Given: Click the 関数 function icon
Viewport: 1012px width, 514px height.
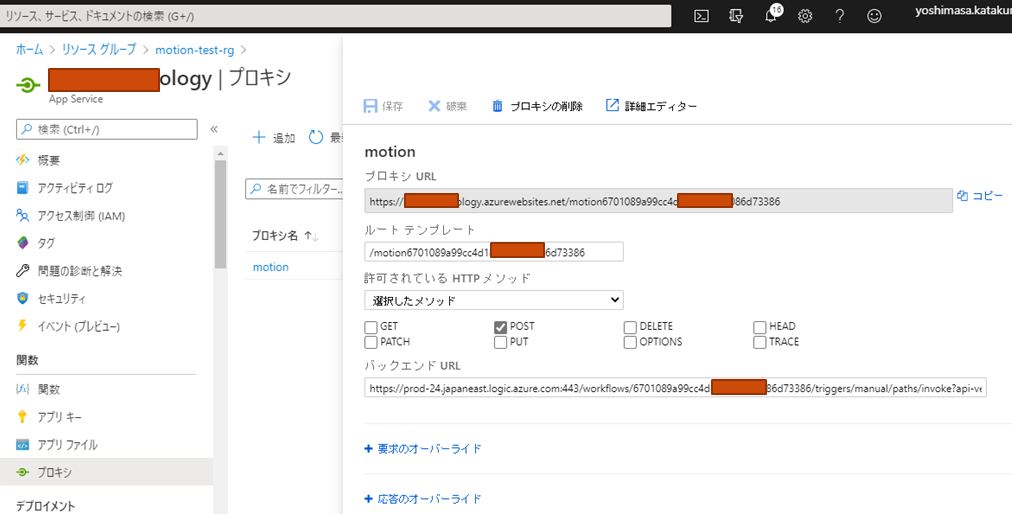Looking at the screenshot, I should 23,389.
